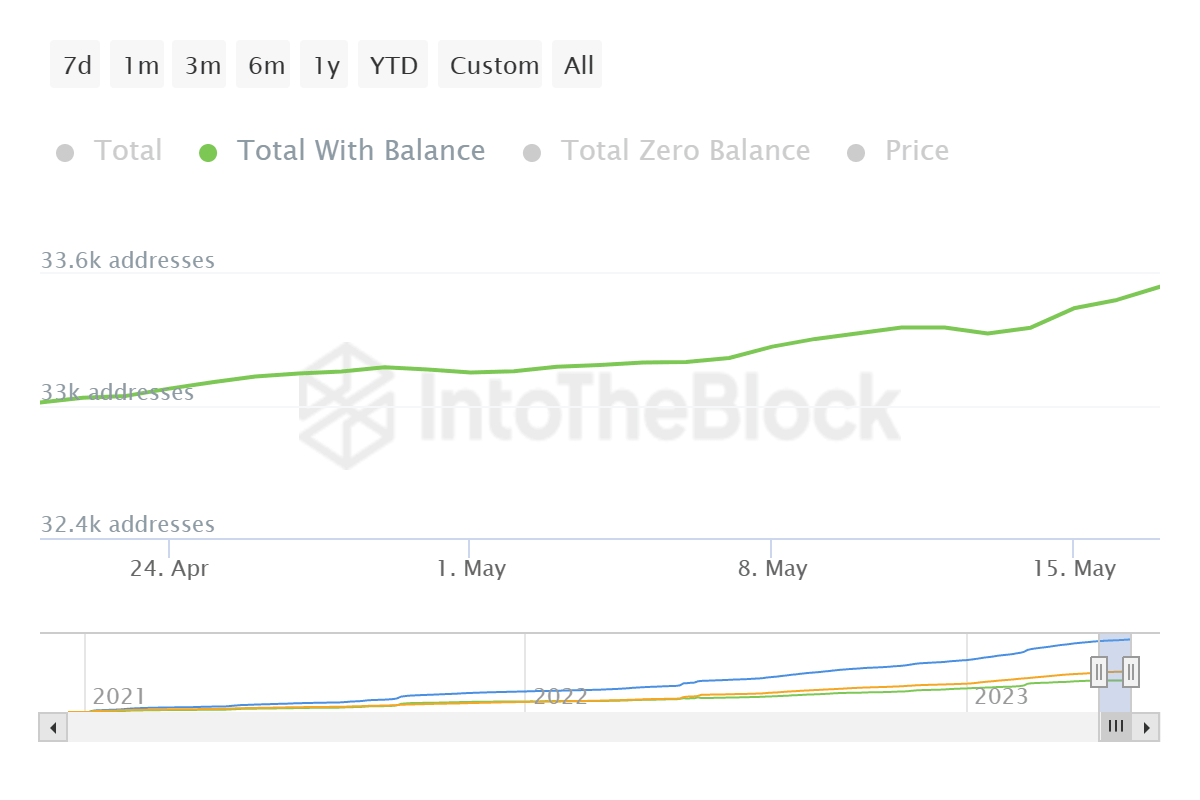Click the left navigator range handle
Viewport: 1200px width, 800px height.
[1099, 671]
